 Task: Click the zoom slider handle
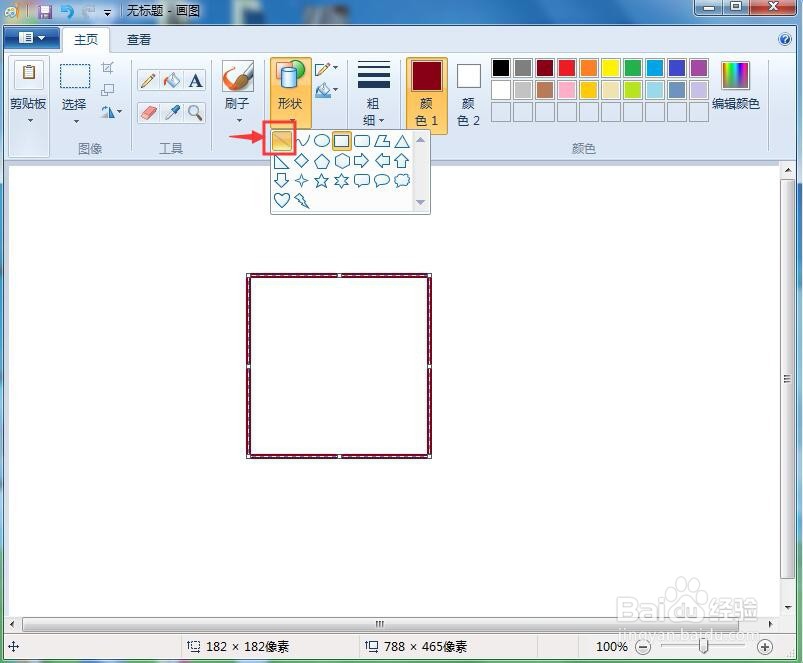[x=704, y=646]
